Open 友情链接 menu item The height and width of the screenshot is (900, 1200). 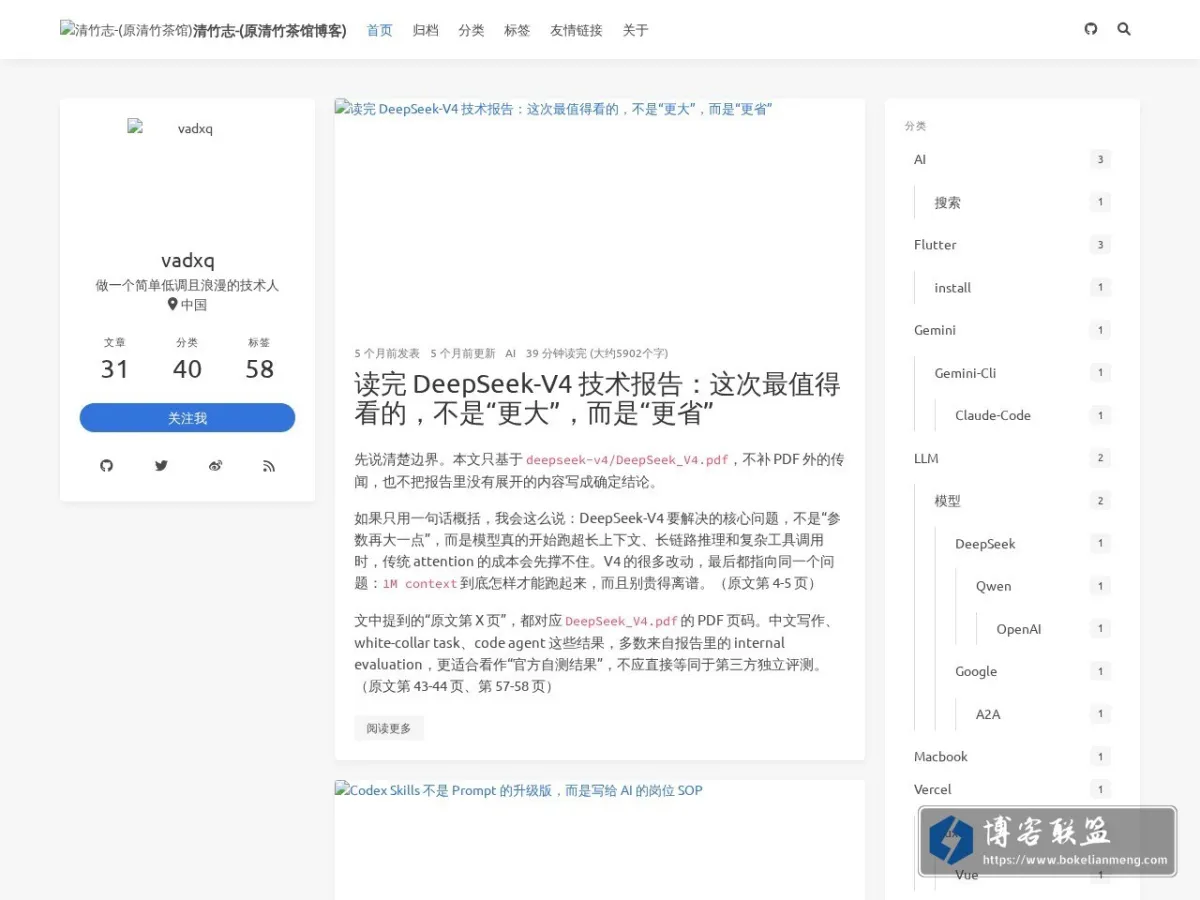coord(576,30)
